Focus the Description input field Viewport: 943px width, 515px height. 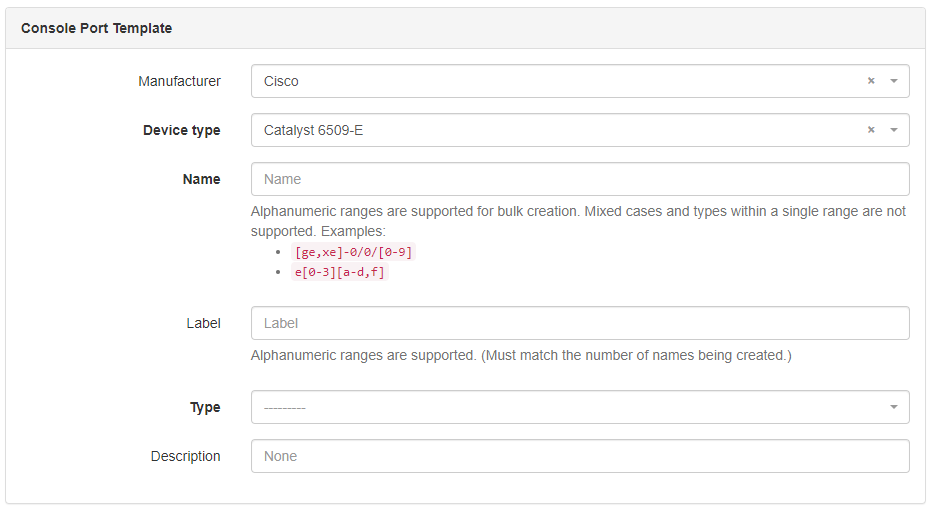pyautogui.click(x=580, y=456)
